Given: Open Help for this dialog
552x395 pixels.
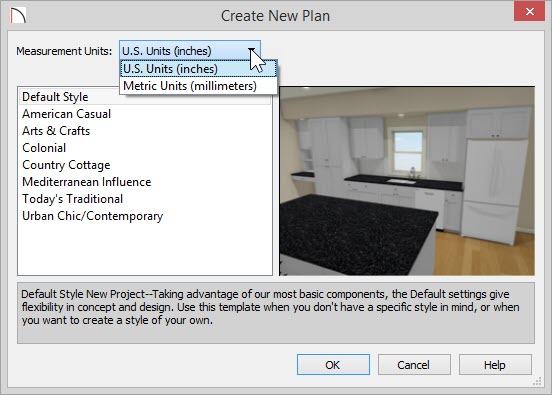Looking at the screenshot, I should tap(495, 365).
